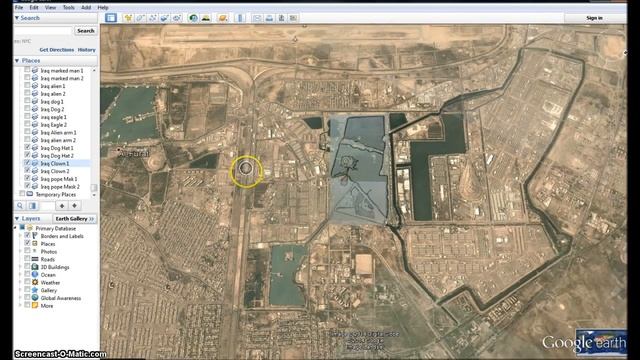Open the Ruler tool
Screen dimensions: 640x360
[240, 18]
